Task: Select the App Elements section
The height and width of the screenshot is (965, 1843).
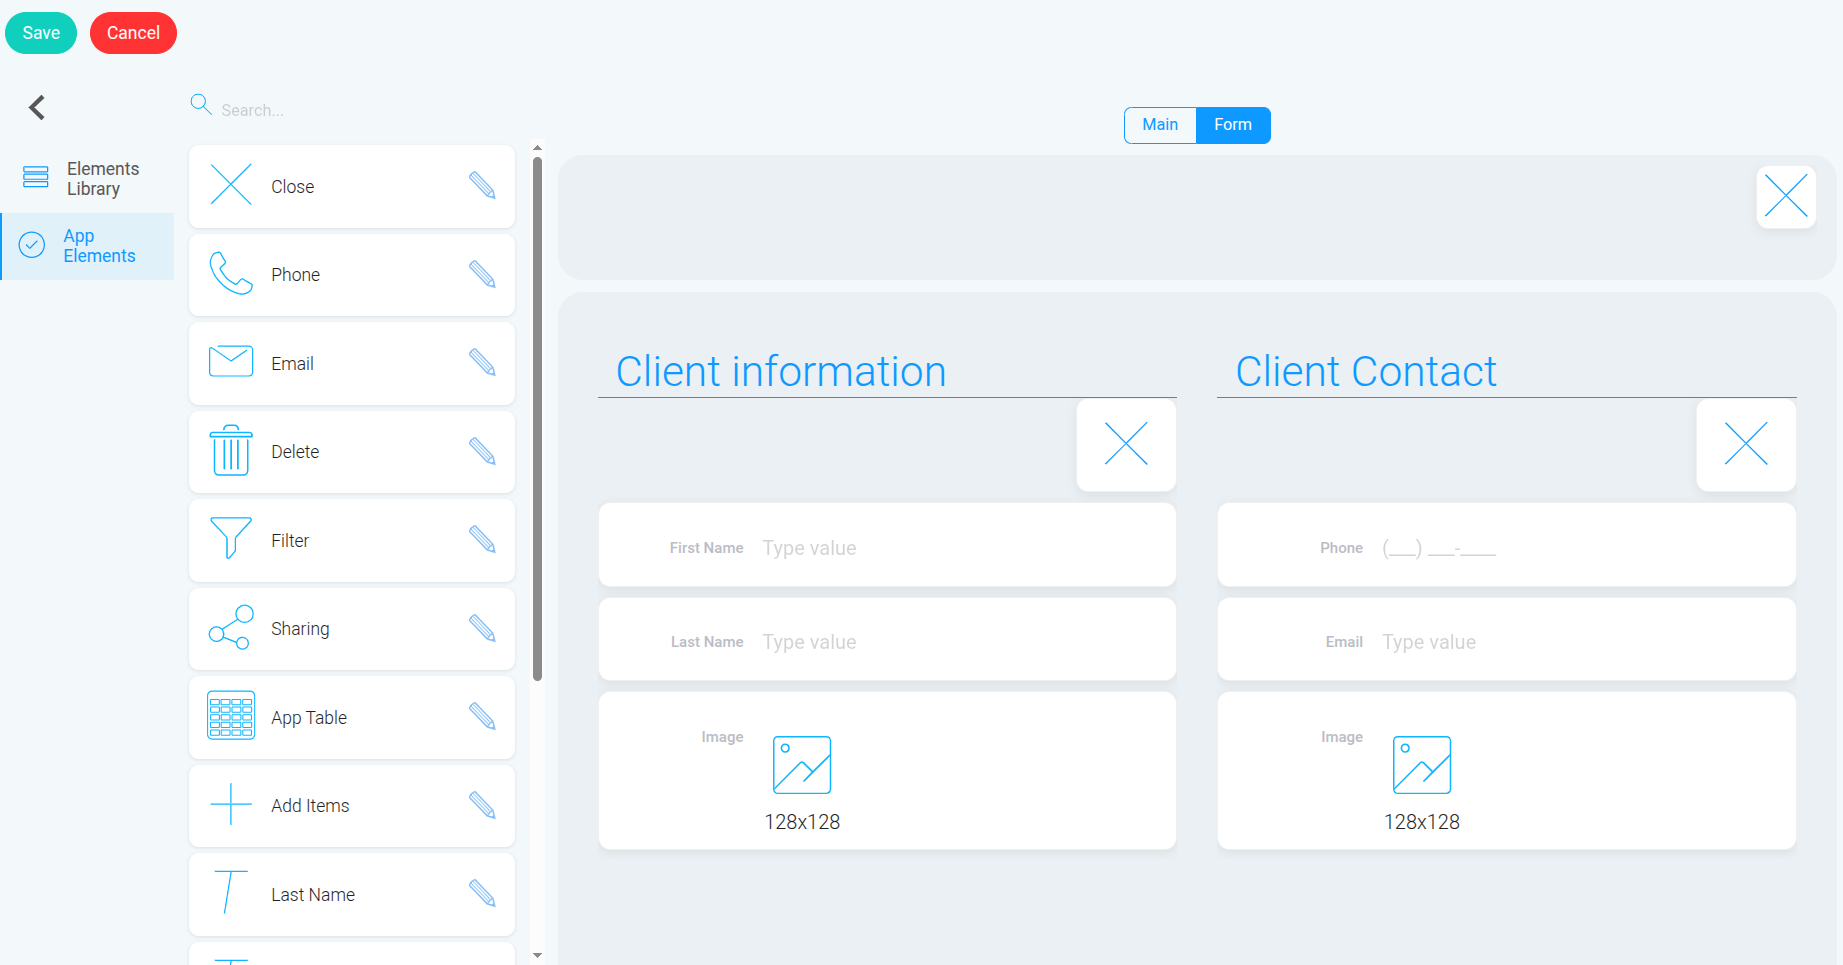Action: click(87, 246)
